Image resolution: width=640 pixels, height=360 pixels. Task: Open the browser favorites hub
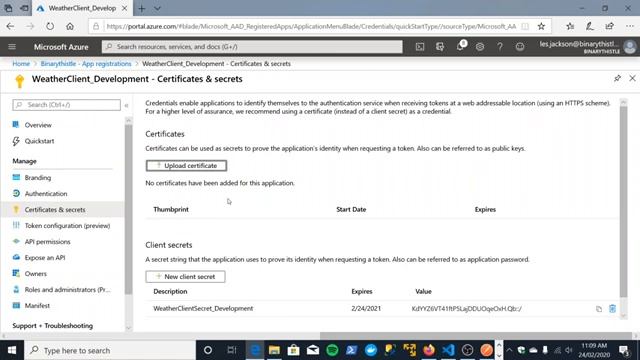(570, 26)
